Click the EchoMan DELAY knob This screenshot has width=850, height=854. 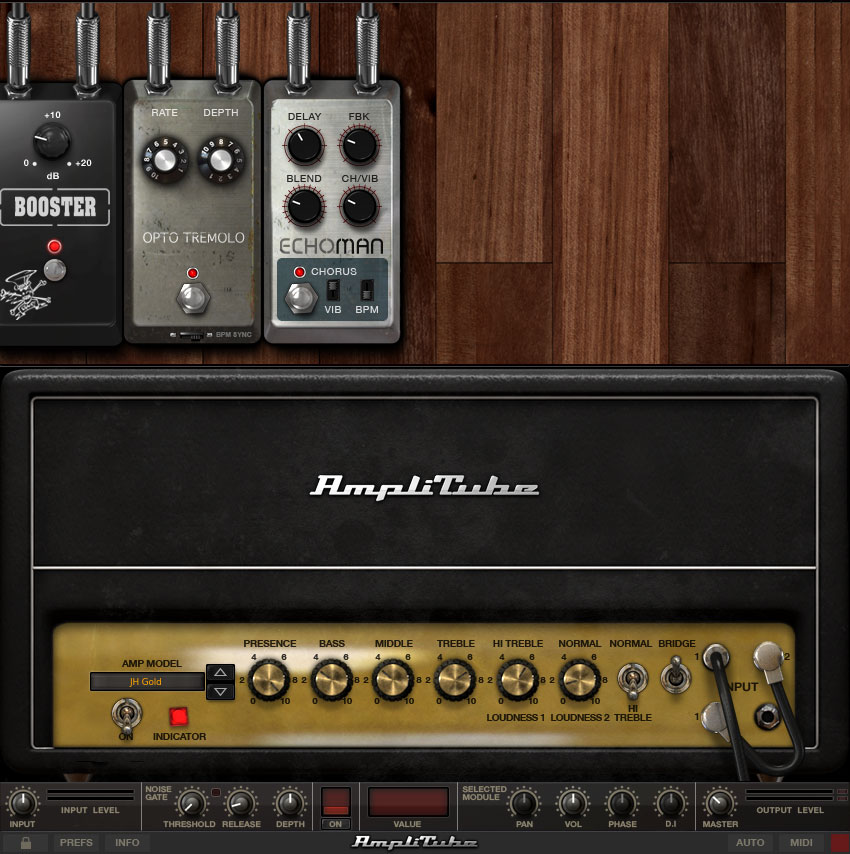(304, 145)
